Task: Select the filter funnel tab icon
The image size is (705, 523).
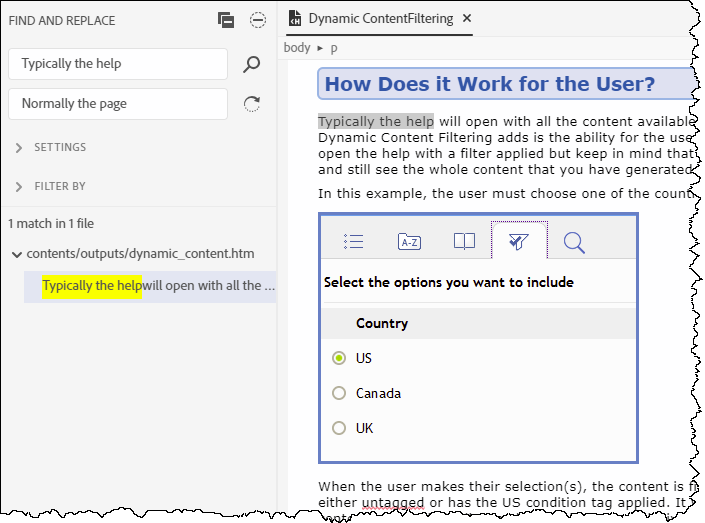Action: [x=518, y=241]
